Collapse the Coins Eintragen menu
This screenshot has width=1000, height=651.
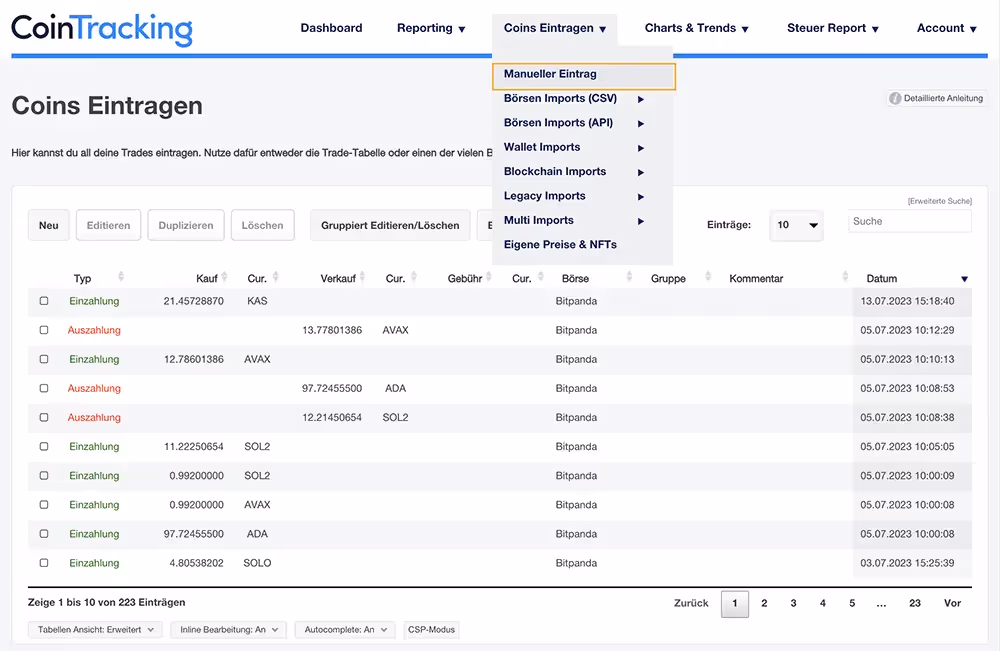(555, 28)
